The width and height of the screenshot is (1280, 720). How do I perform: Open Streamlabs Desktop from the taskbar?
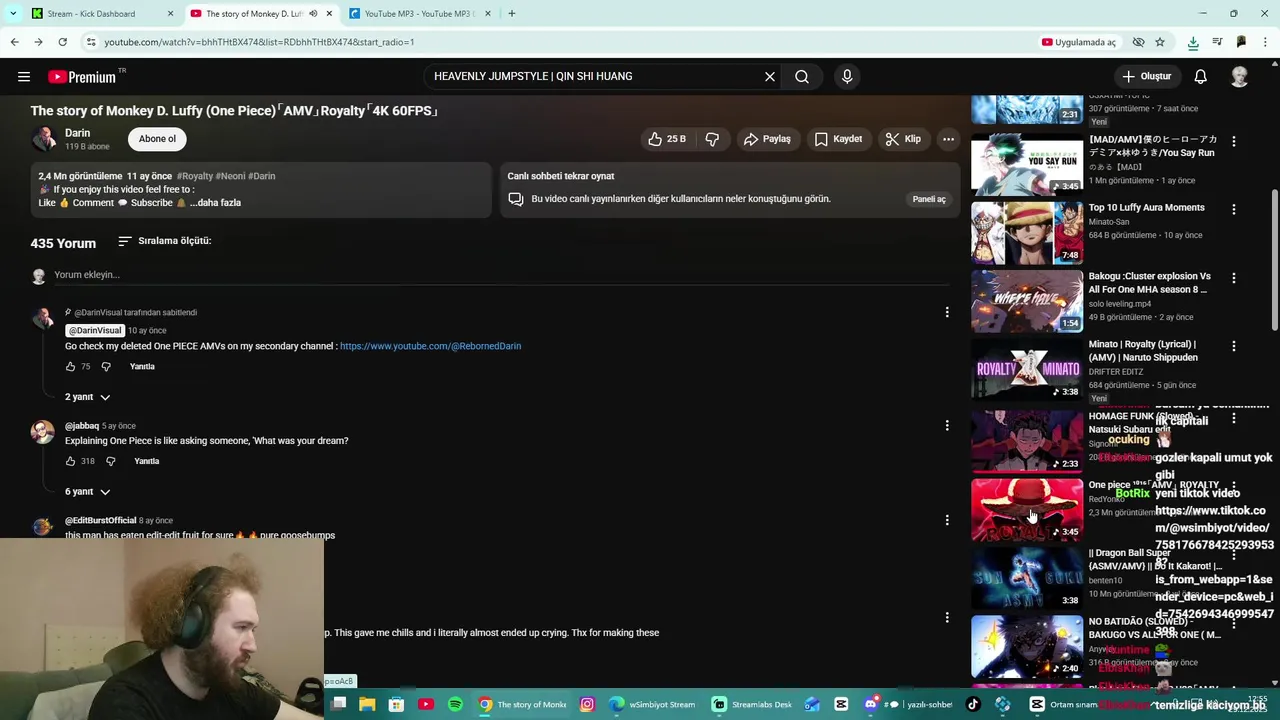tap(751, 704)
